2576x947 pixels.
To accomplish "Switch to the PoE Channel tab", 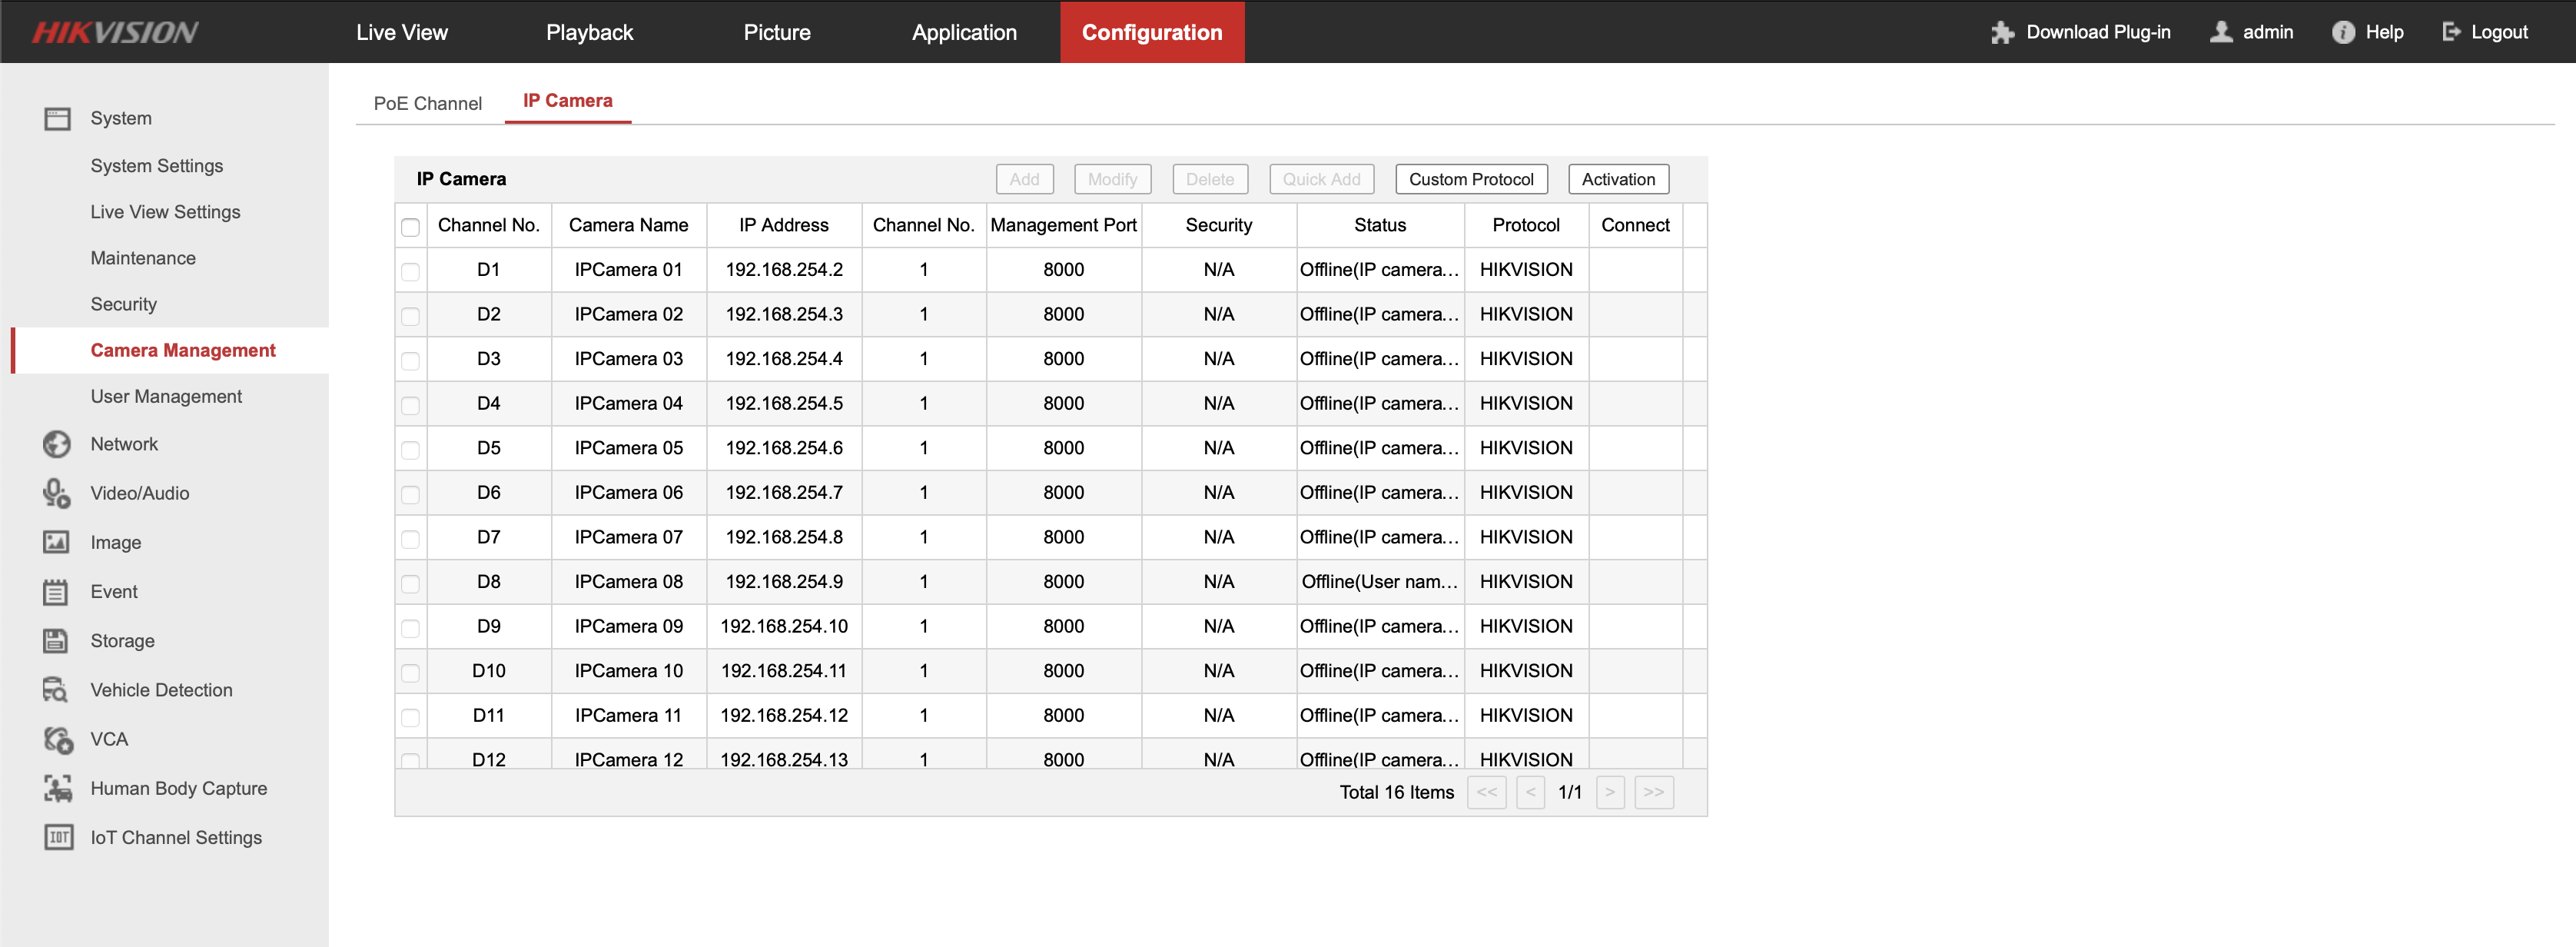I will (x=427, y=103).
